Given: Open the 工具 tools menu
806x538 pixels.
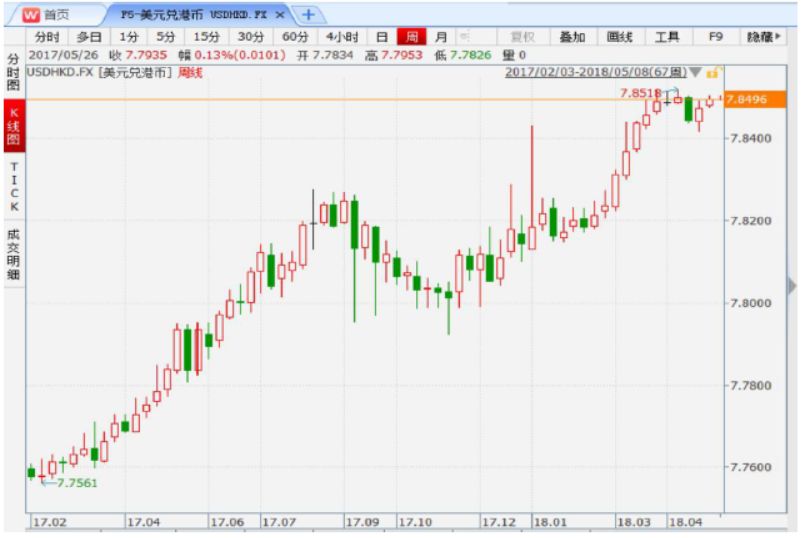Looking at the screenshot, I should pos(667,37).
